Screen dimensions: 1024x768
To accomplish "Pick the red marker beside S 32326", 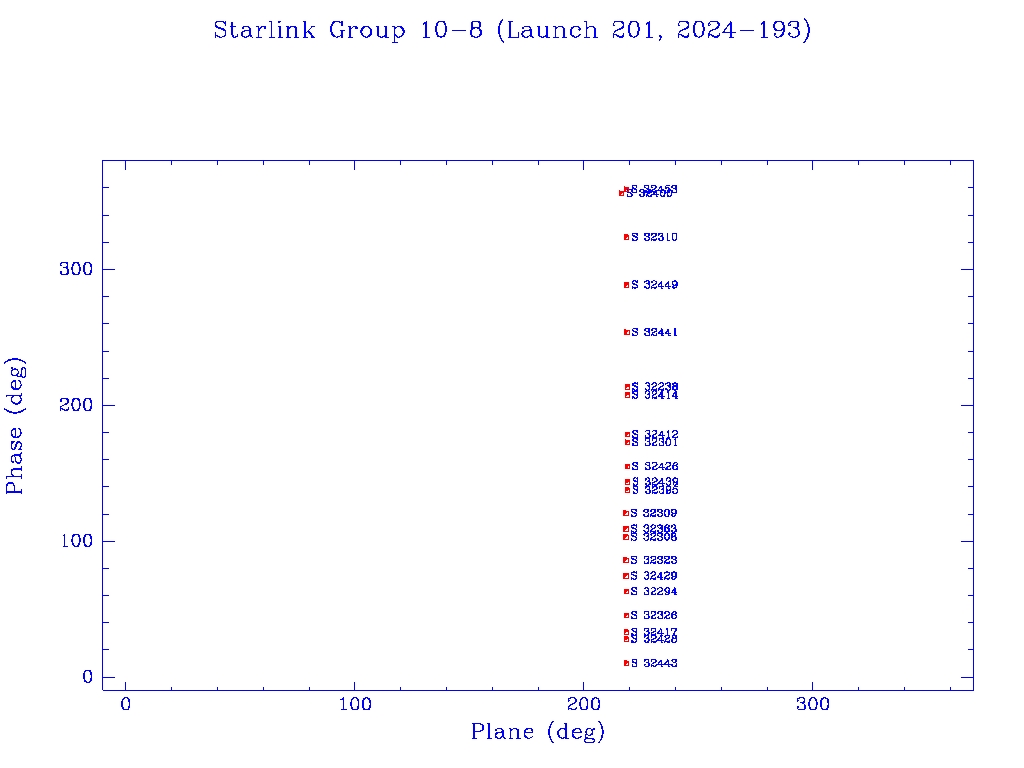I will (626, 615).
